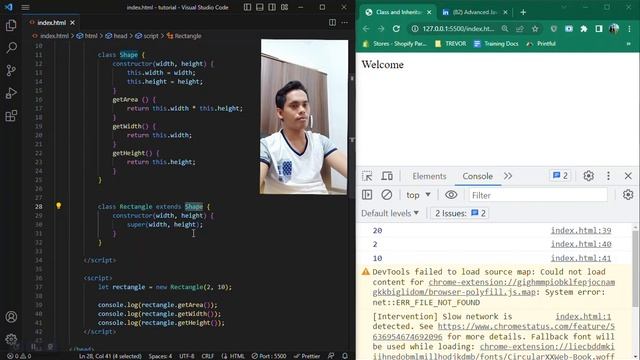
Task: Click the Port: 5500 Live Server status item
Action: (x=269, y=356)
